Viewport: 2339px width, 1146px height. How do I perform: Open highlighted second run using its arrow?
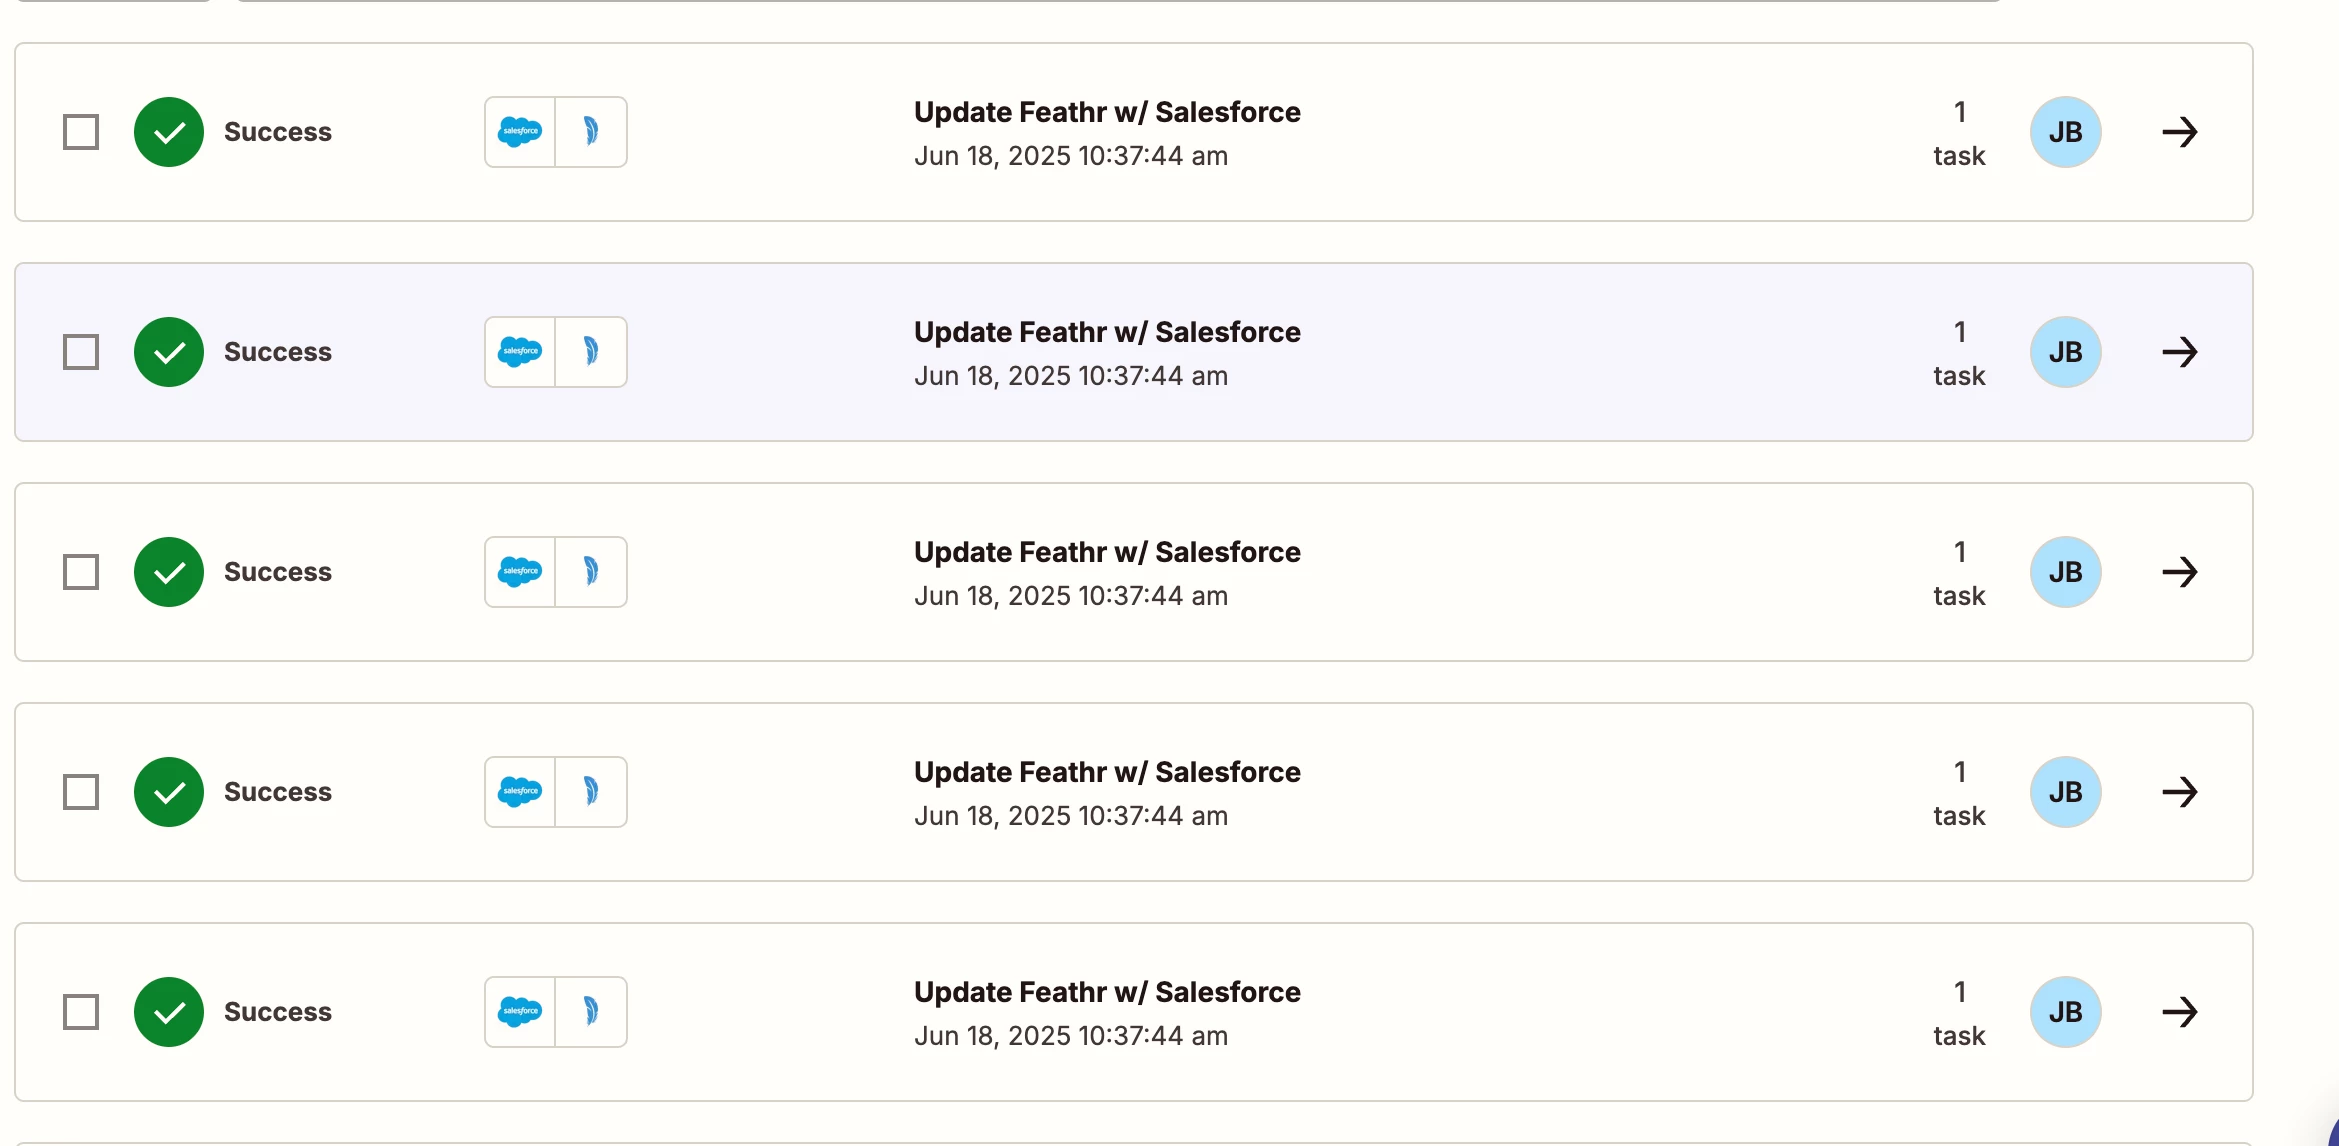tap(2180, 352)
